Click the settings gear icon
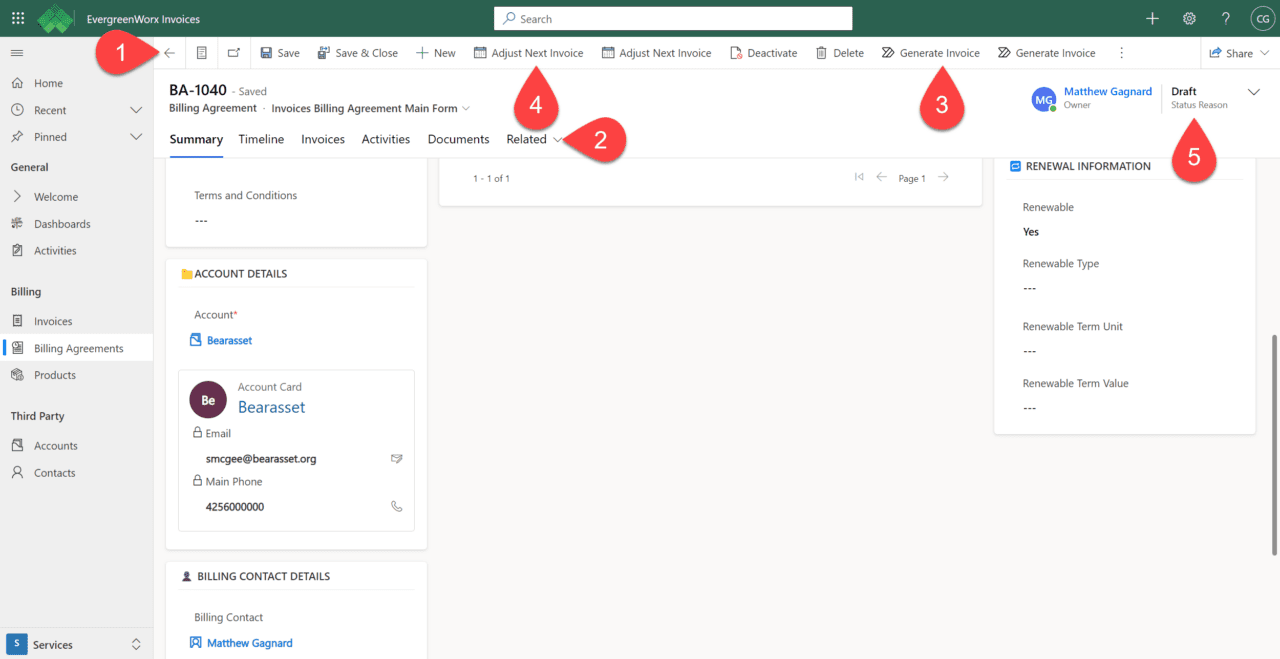This screenshot has height=659, width=1280. coord(1189,18)
